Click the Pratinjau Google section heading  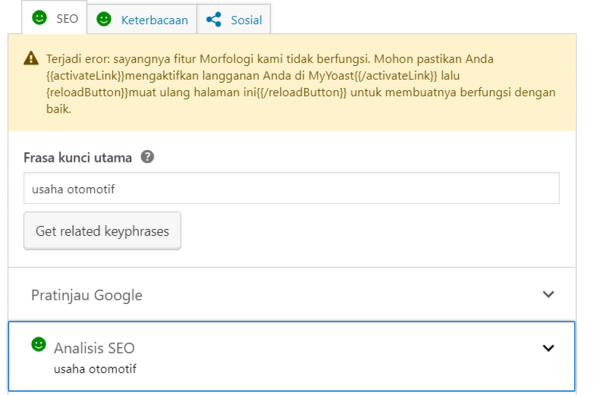tap(87, 295)
